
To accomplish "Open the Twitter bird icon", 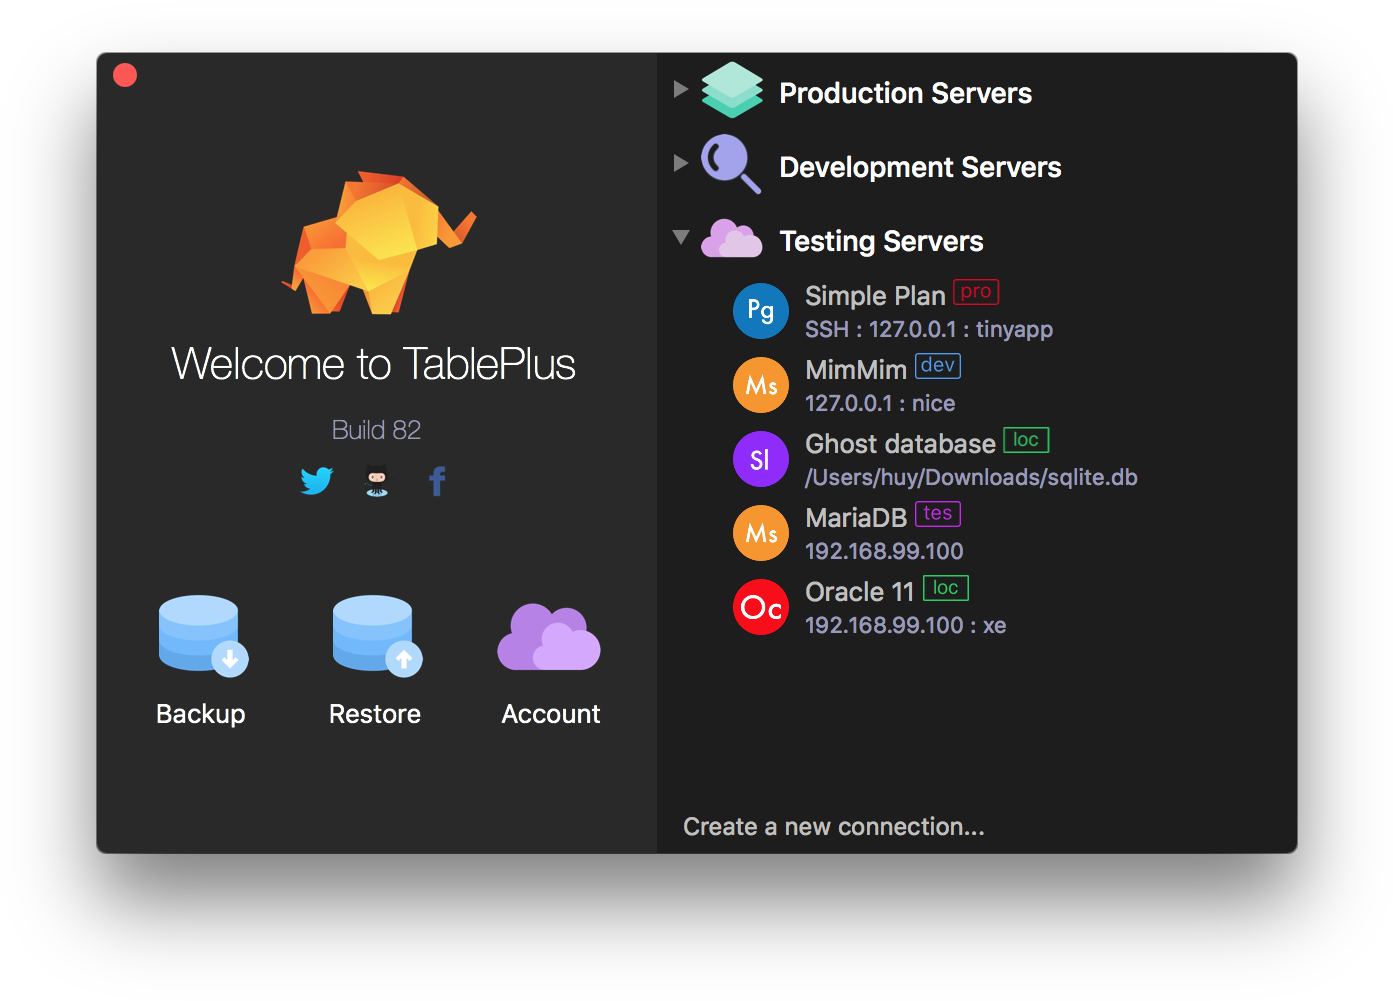I will click(x=317, y=481).
